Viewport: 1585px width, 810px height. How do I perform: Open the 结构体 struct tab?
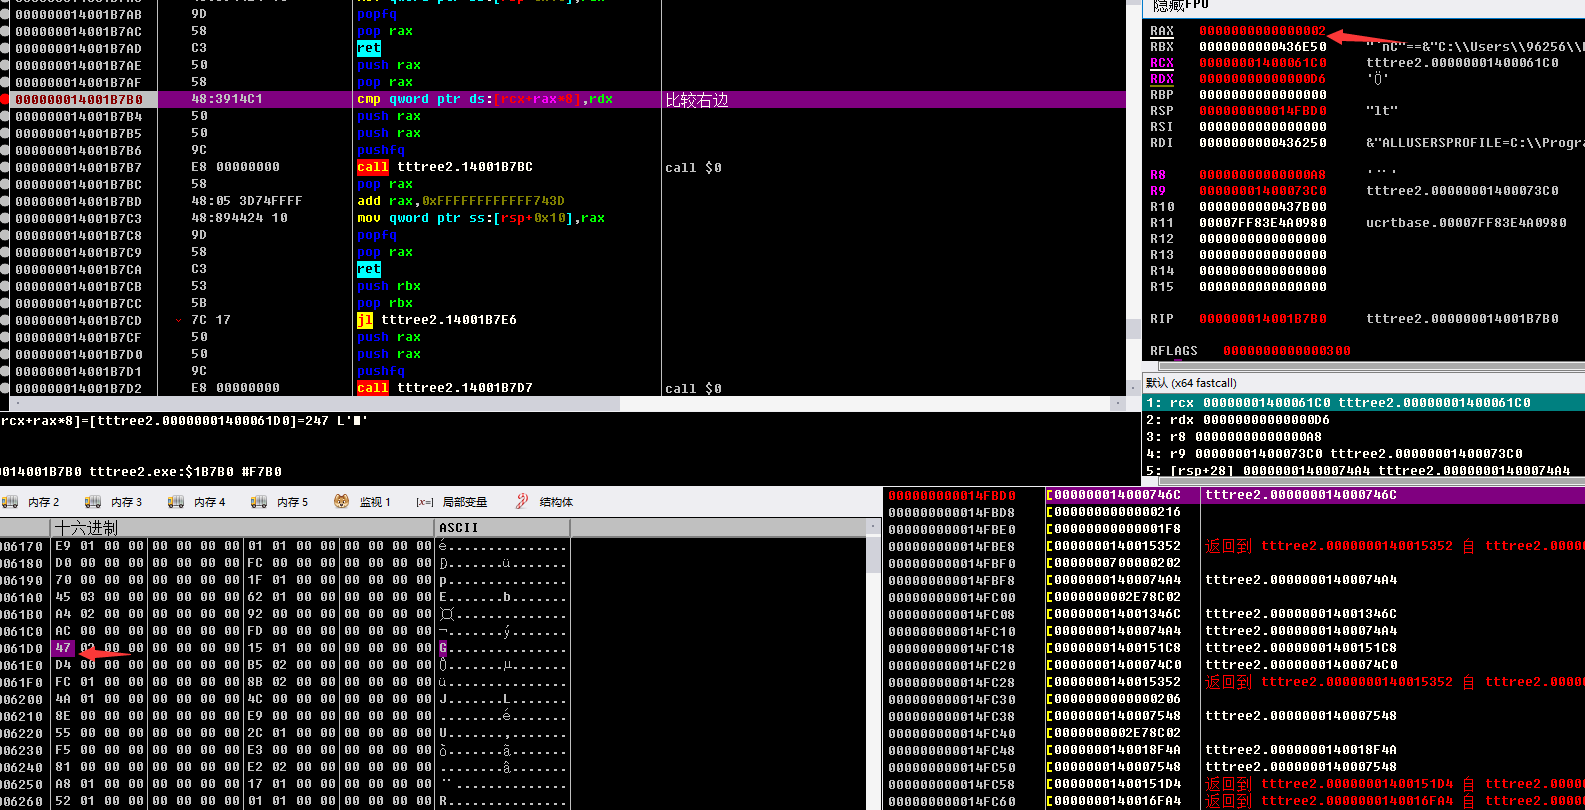(544, 502)
